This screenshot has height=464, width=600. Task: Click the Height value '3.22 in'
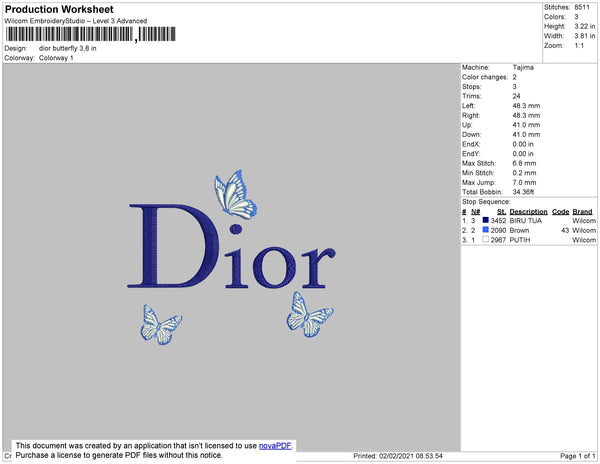coord(584,26)
